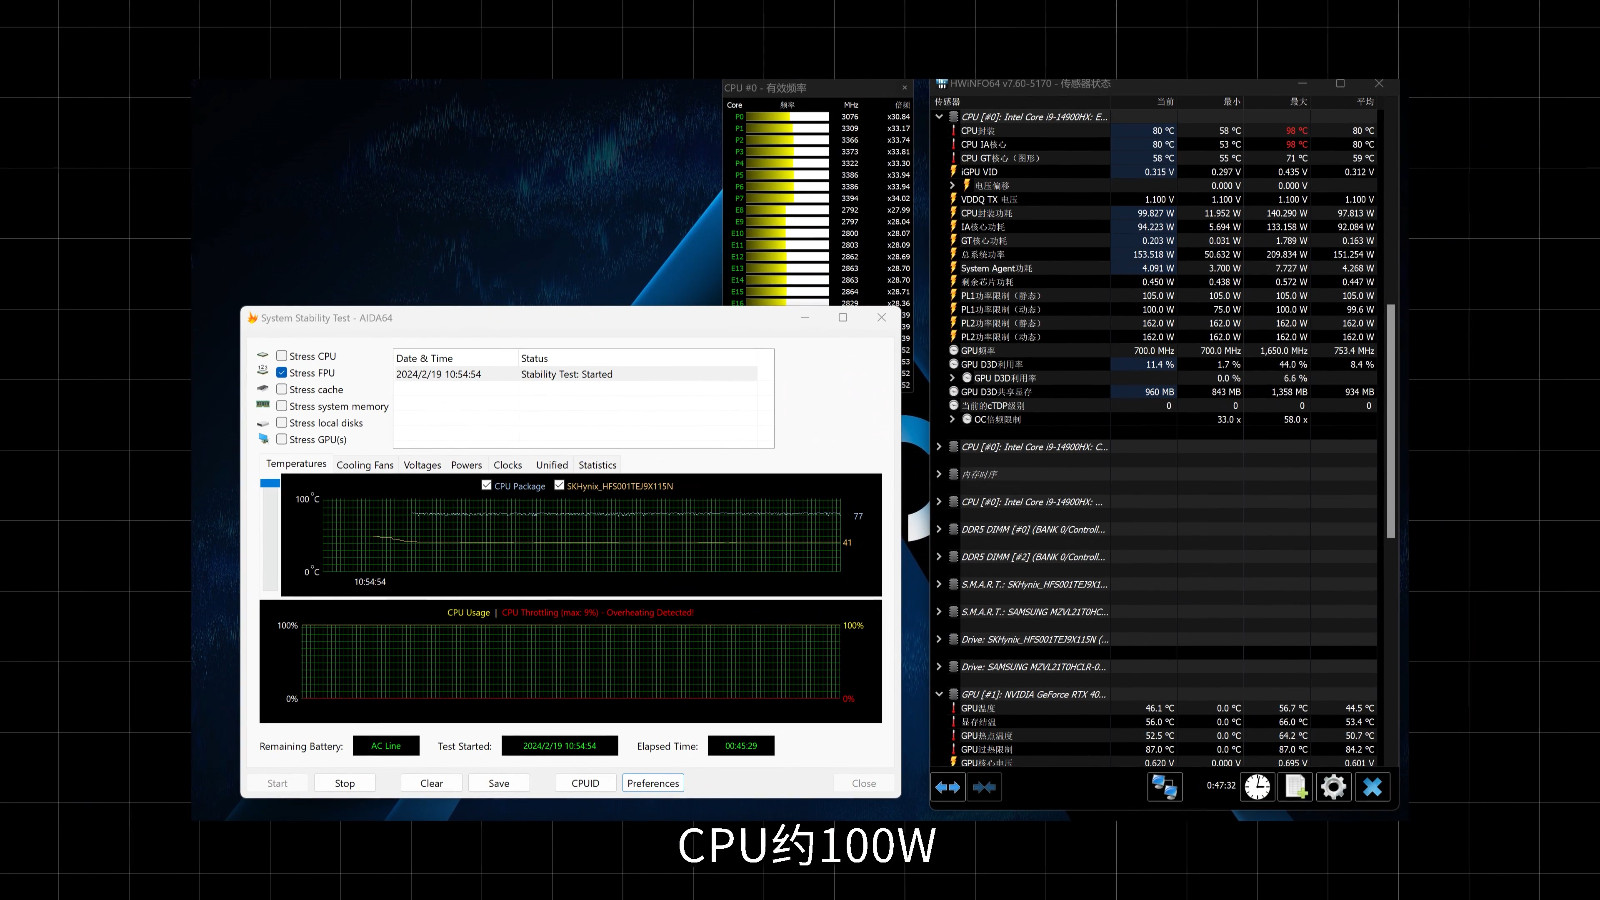The height and width of the screenshot is (900, 1600).
Task: Click the disk icon beside Stress local disks
Action: point(263,423)
